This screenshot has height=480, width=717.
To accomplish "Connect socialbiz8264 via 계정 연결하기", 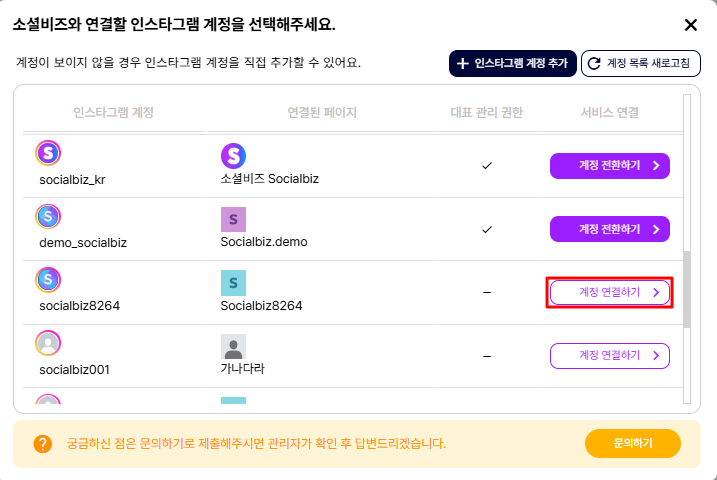I will 609,292.
